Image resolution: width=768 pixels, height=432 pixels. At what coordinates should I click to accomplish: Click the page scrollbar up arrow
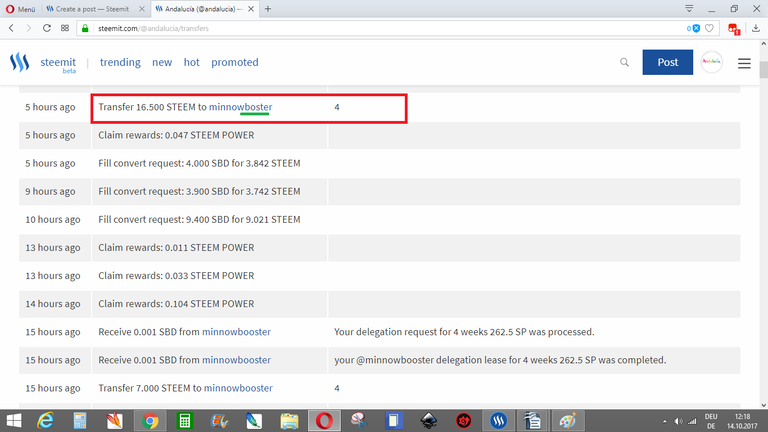click(x=764, y=44)
